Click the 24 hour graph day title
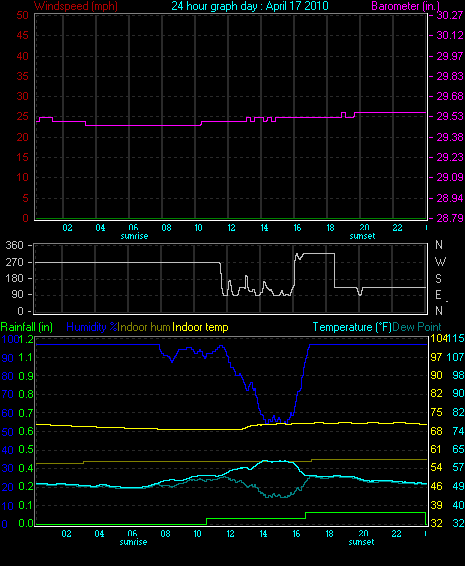This screenshot has height=566, width=465. [250, 6]
